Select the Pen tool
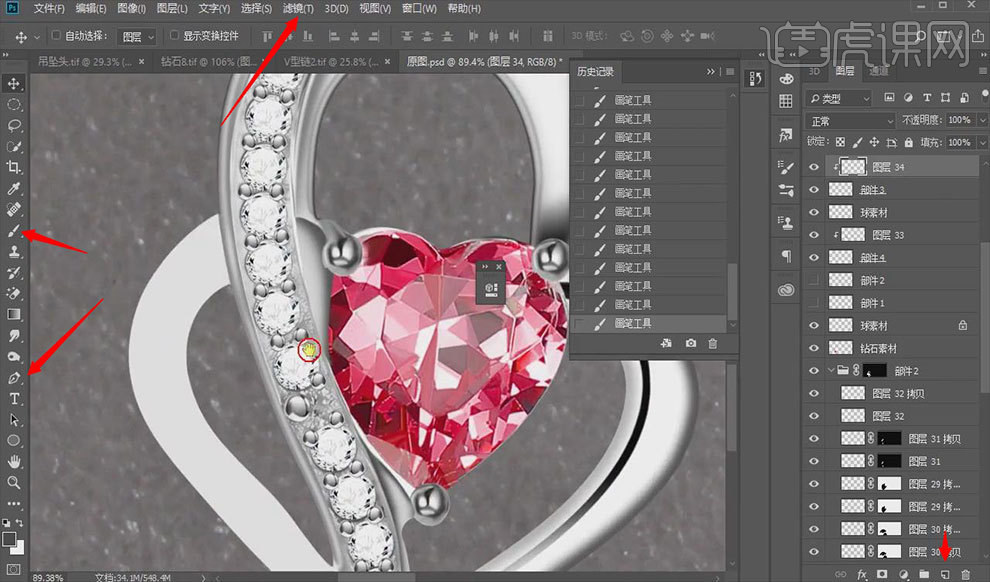The width and height of the screenshot is (990, 582). tap(14, 378)
